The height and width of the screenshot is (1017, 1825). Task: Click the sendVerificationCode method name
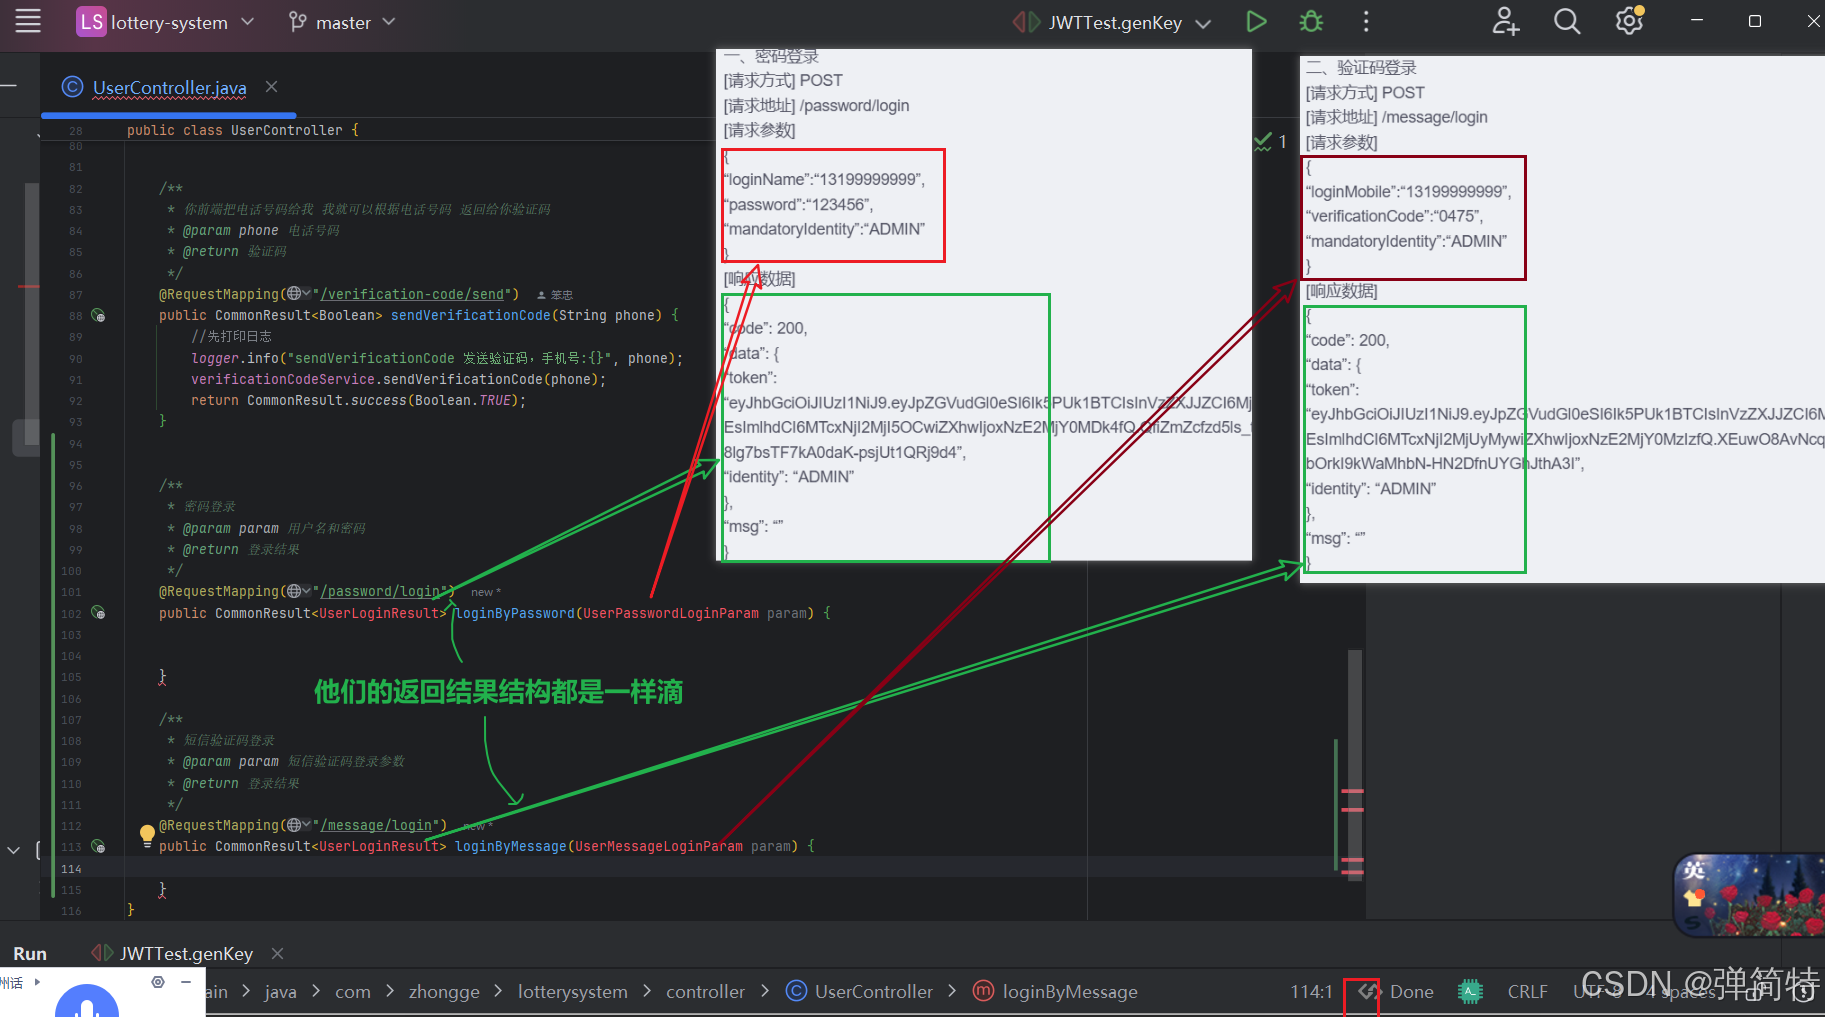click(x=470, y=315)
